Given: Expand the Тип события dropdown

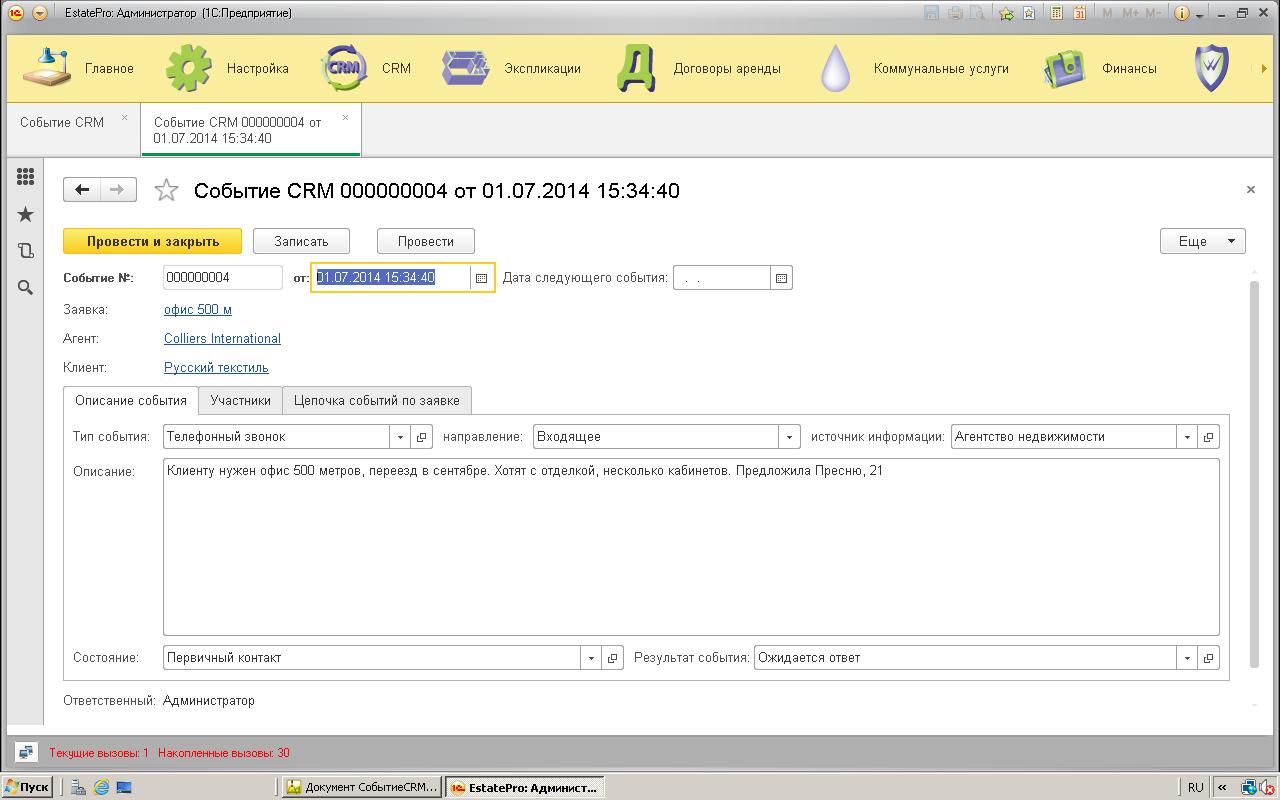Looking at the screenshot, I should (x=400, y=437).
